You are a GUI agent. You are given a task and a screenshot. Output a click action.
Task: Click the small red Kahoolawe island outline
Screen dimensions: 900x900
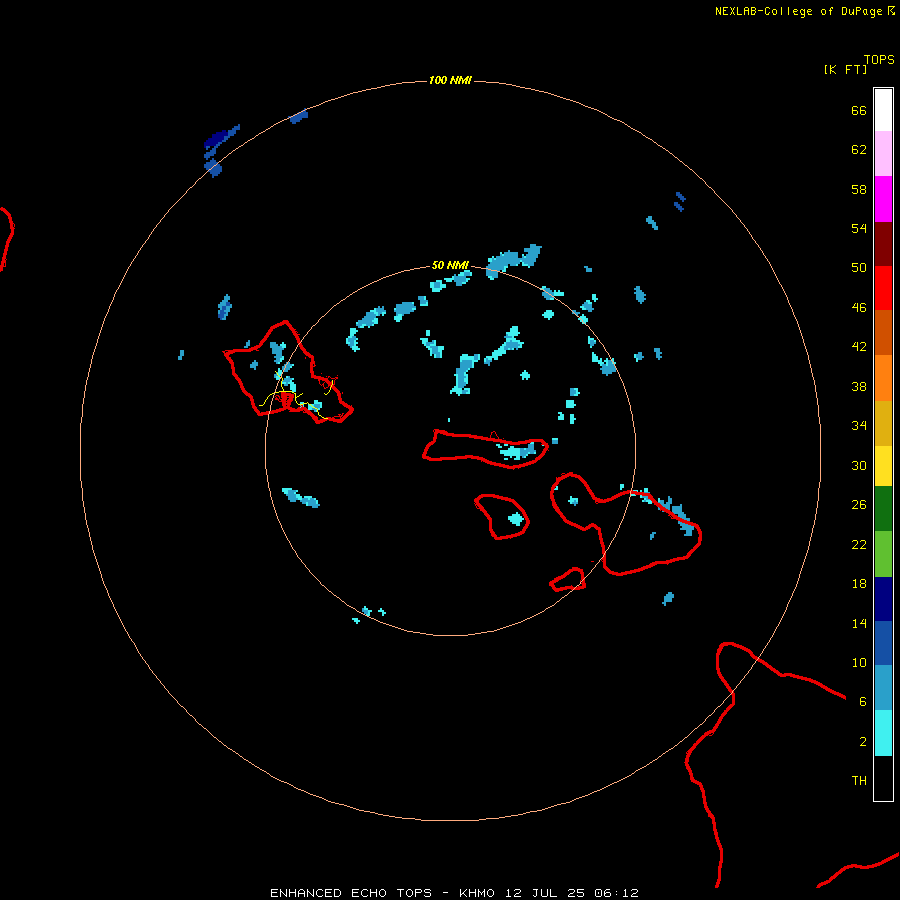[568, 580]
